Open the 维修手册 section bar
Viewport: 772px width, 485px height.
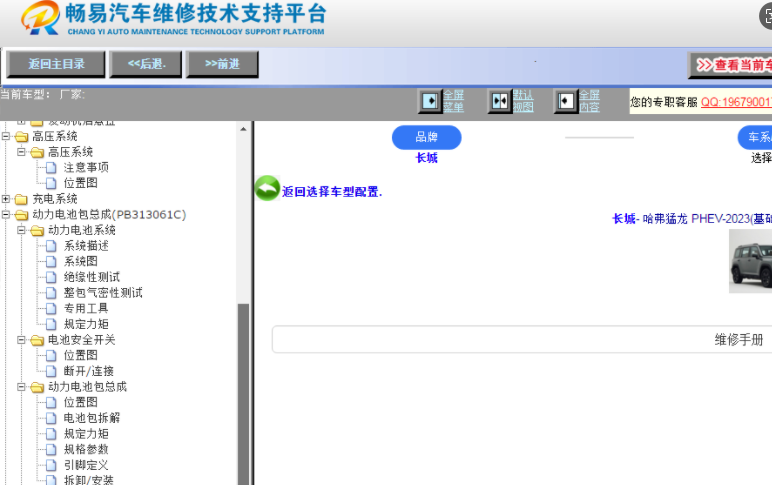[x=522, y=339]
